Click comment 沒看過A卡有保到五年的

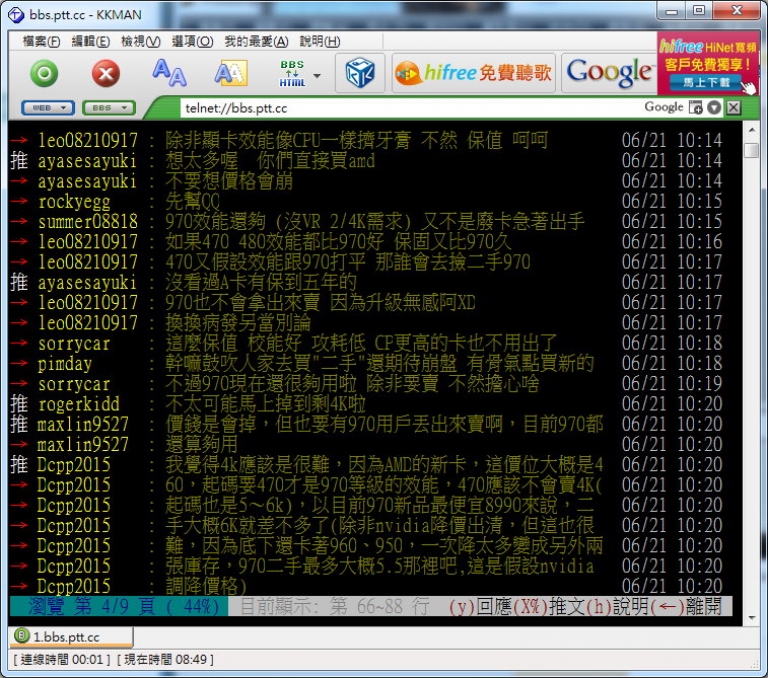[x=261, y=282]
